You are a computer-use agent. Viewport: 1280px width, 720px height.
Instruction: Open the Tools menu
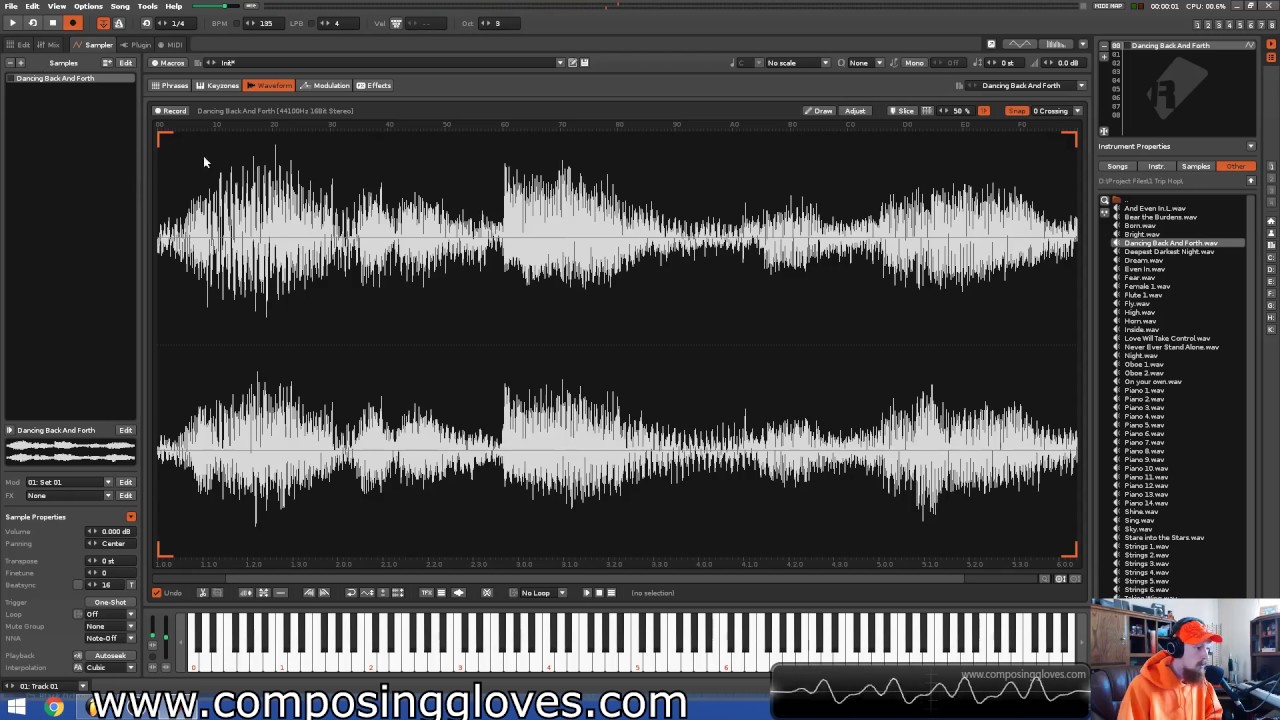coord(148,6)
